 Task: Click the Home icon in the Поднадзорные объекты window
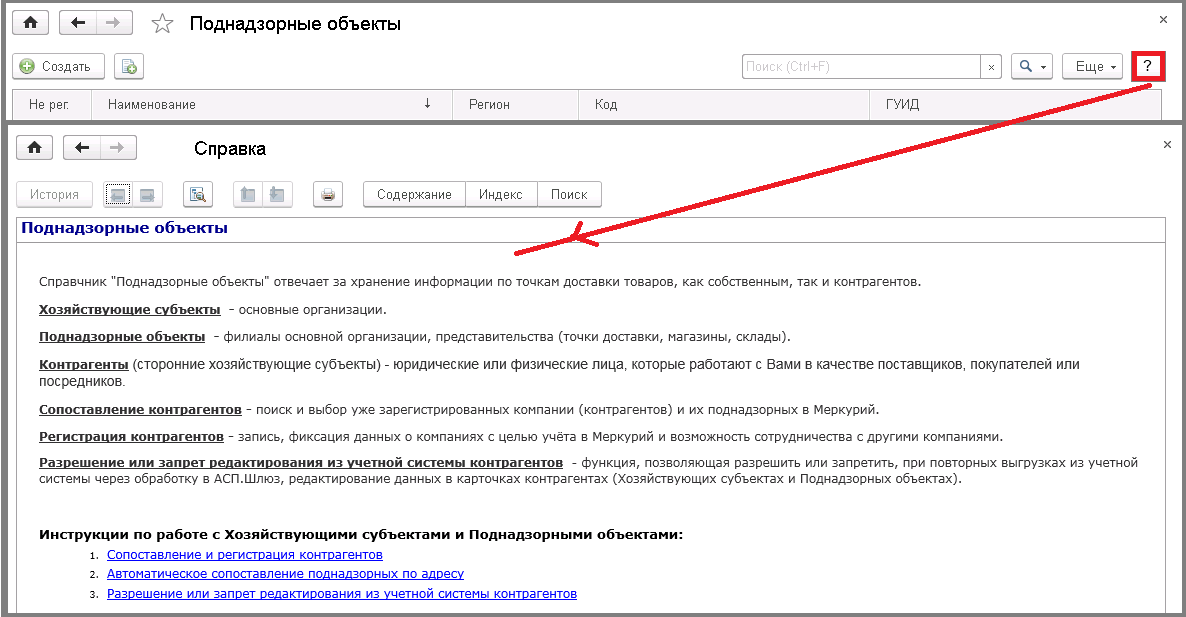point(30,23)
